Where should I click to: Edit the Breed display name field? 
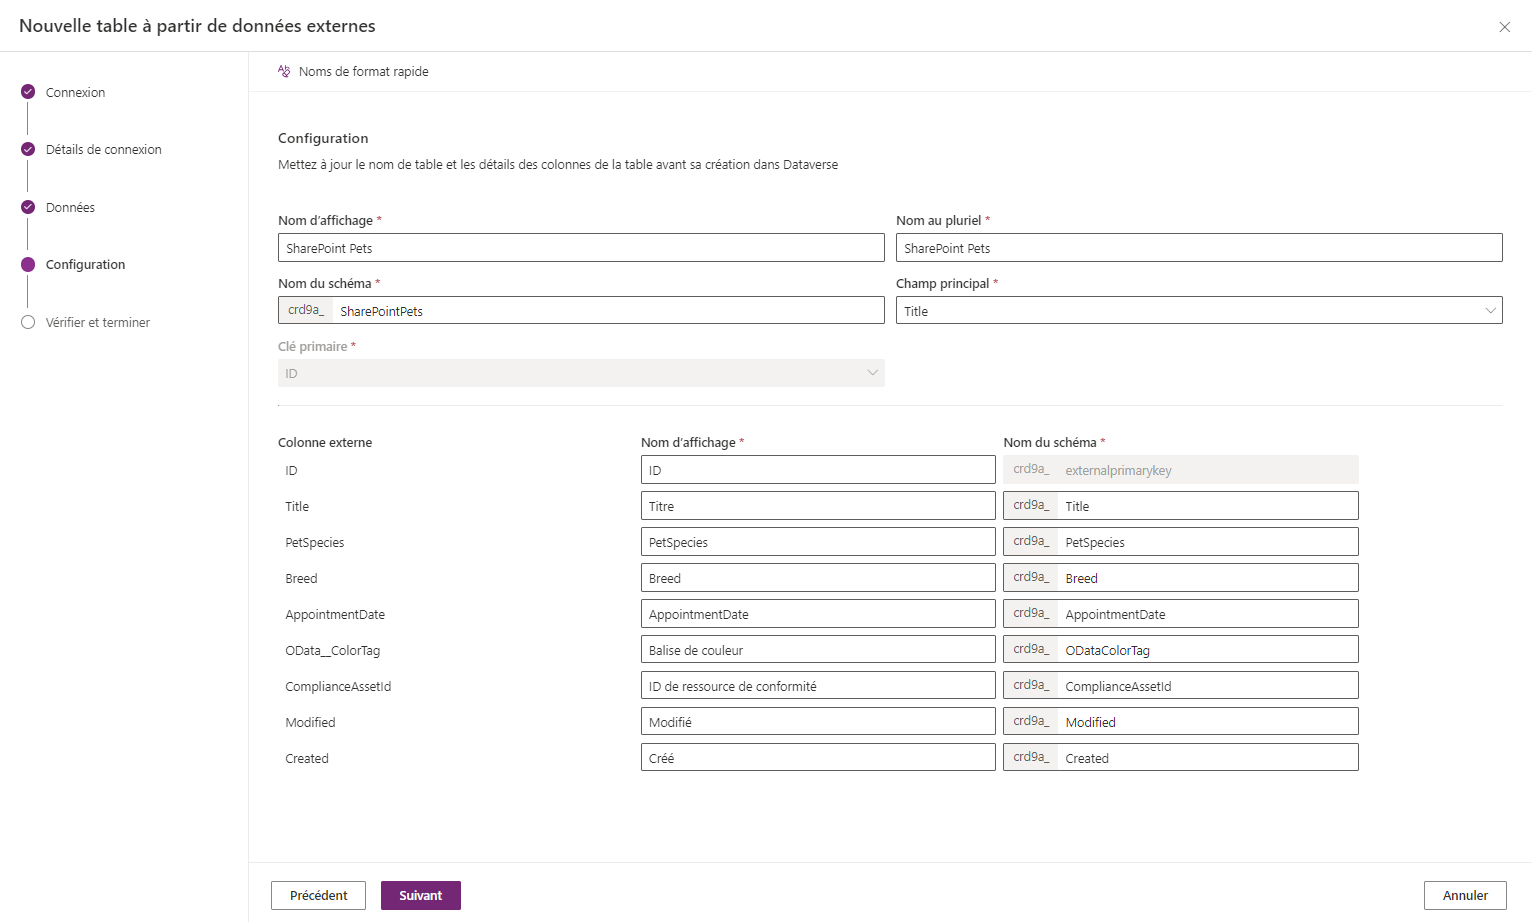click(818, 578)
